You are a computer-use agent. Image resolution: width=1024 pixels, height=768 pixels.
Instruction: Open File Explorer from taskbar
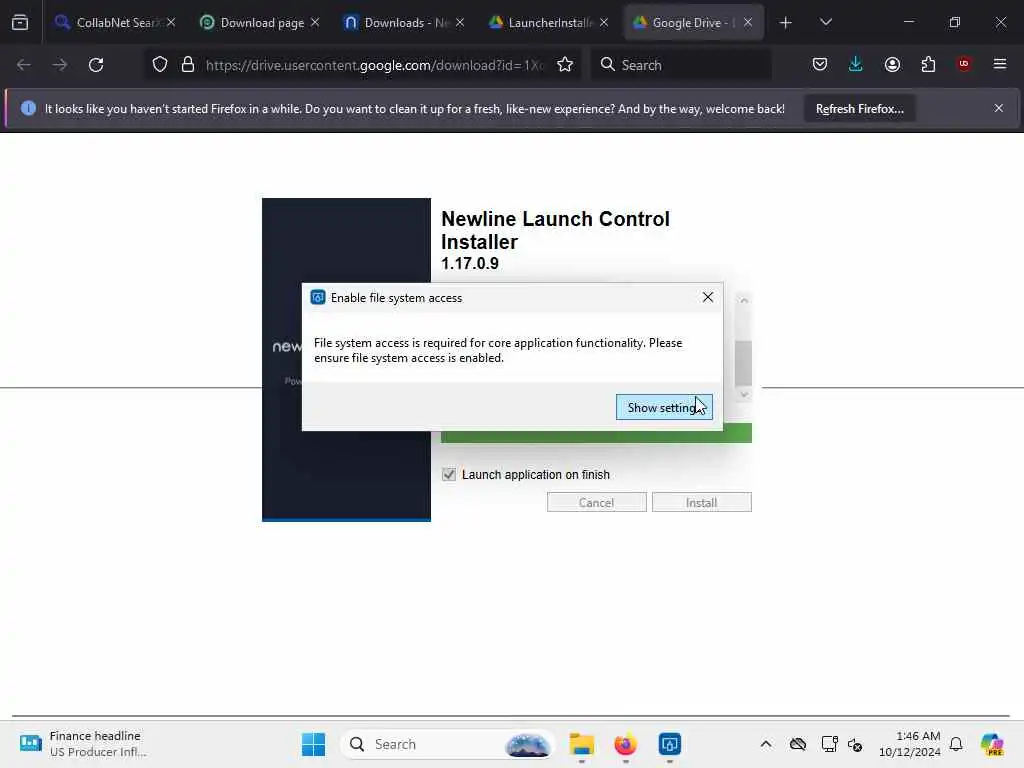[x=581, y=744]
